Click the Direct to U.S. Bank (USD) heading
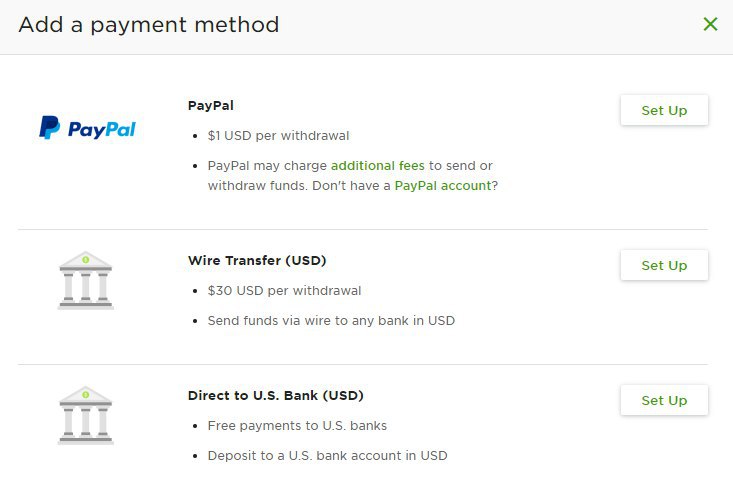 click(x=275, y=395)
